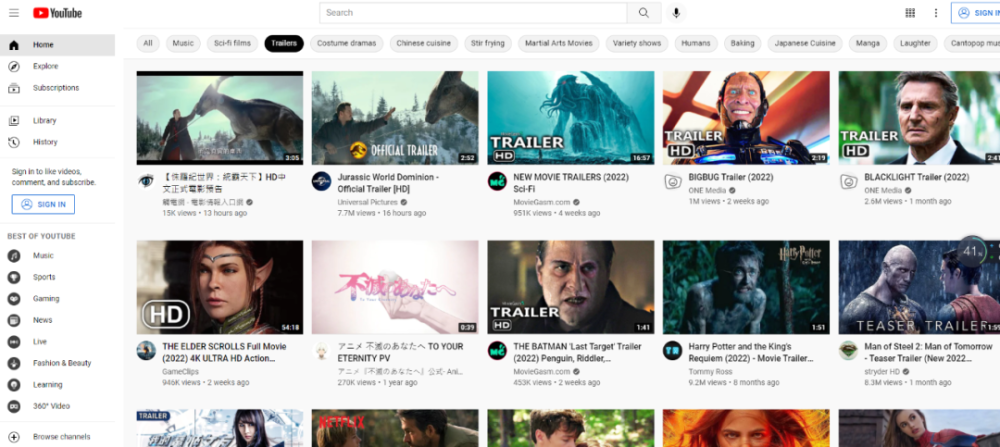Open Library in the sidebar

pos(57,121)
